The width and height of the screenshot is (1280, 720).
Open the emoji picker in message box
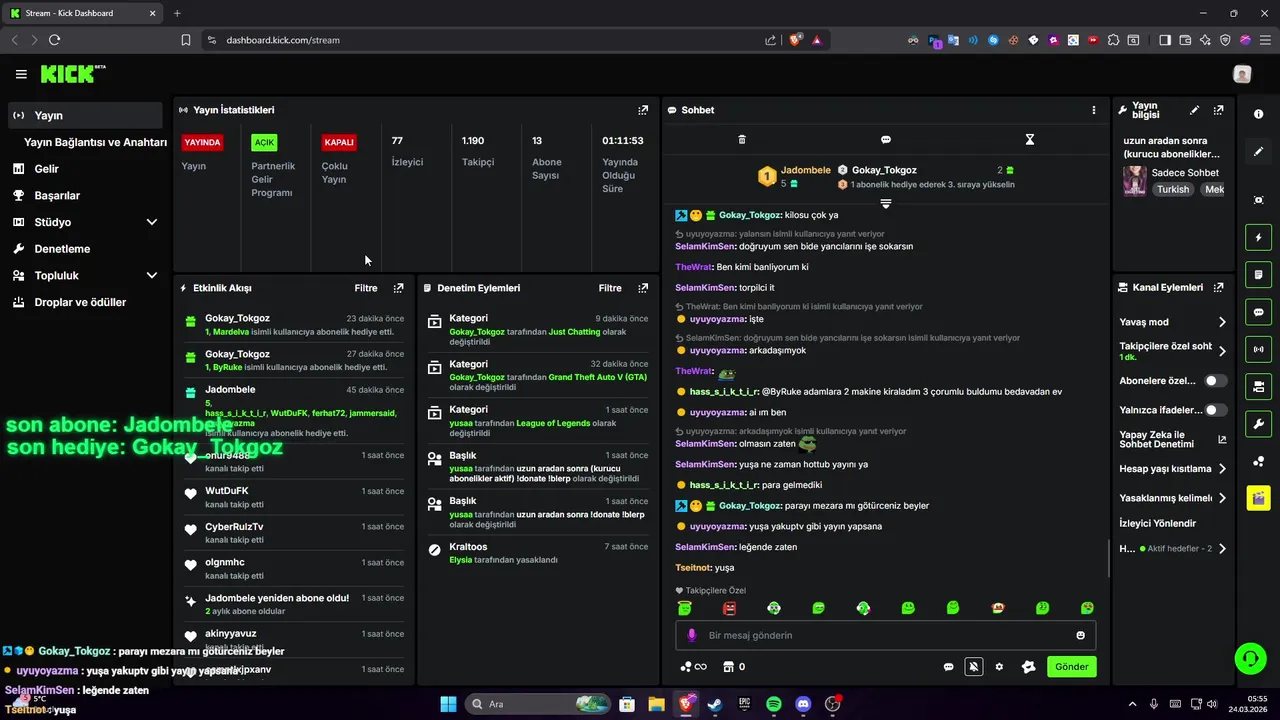[1080, 635]
